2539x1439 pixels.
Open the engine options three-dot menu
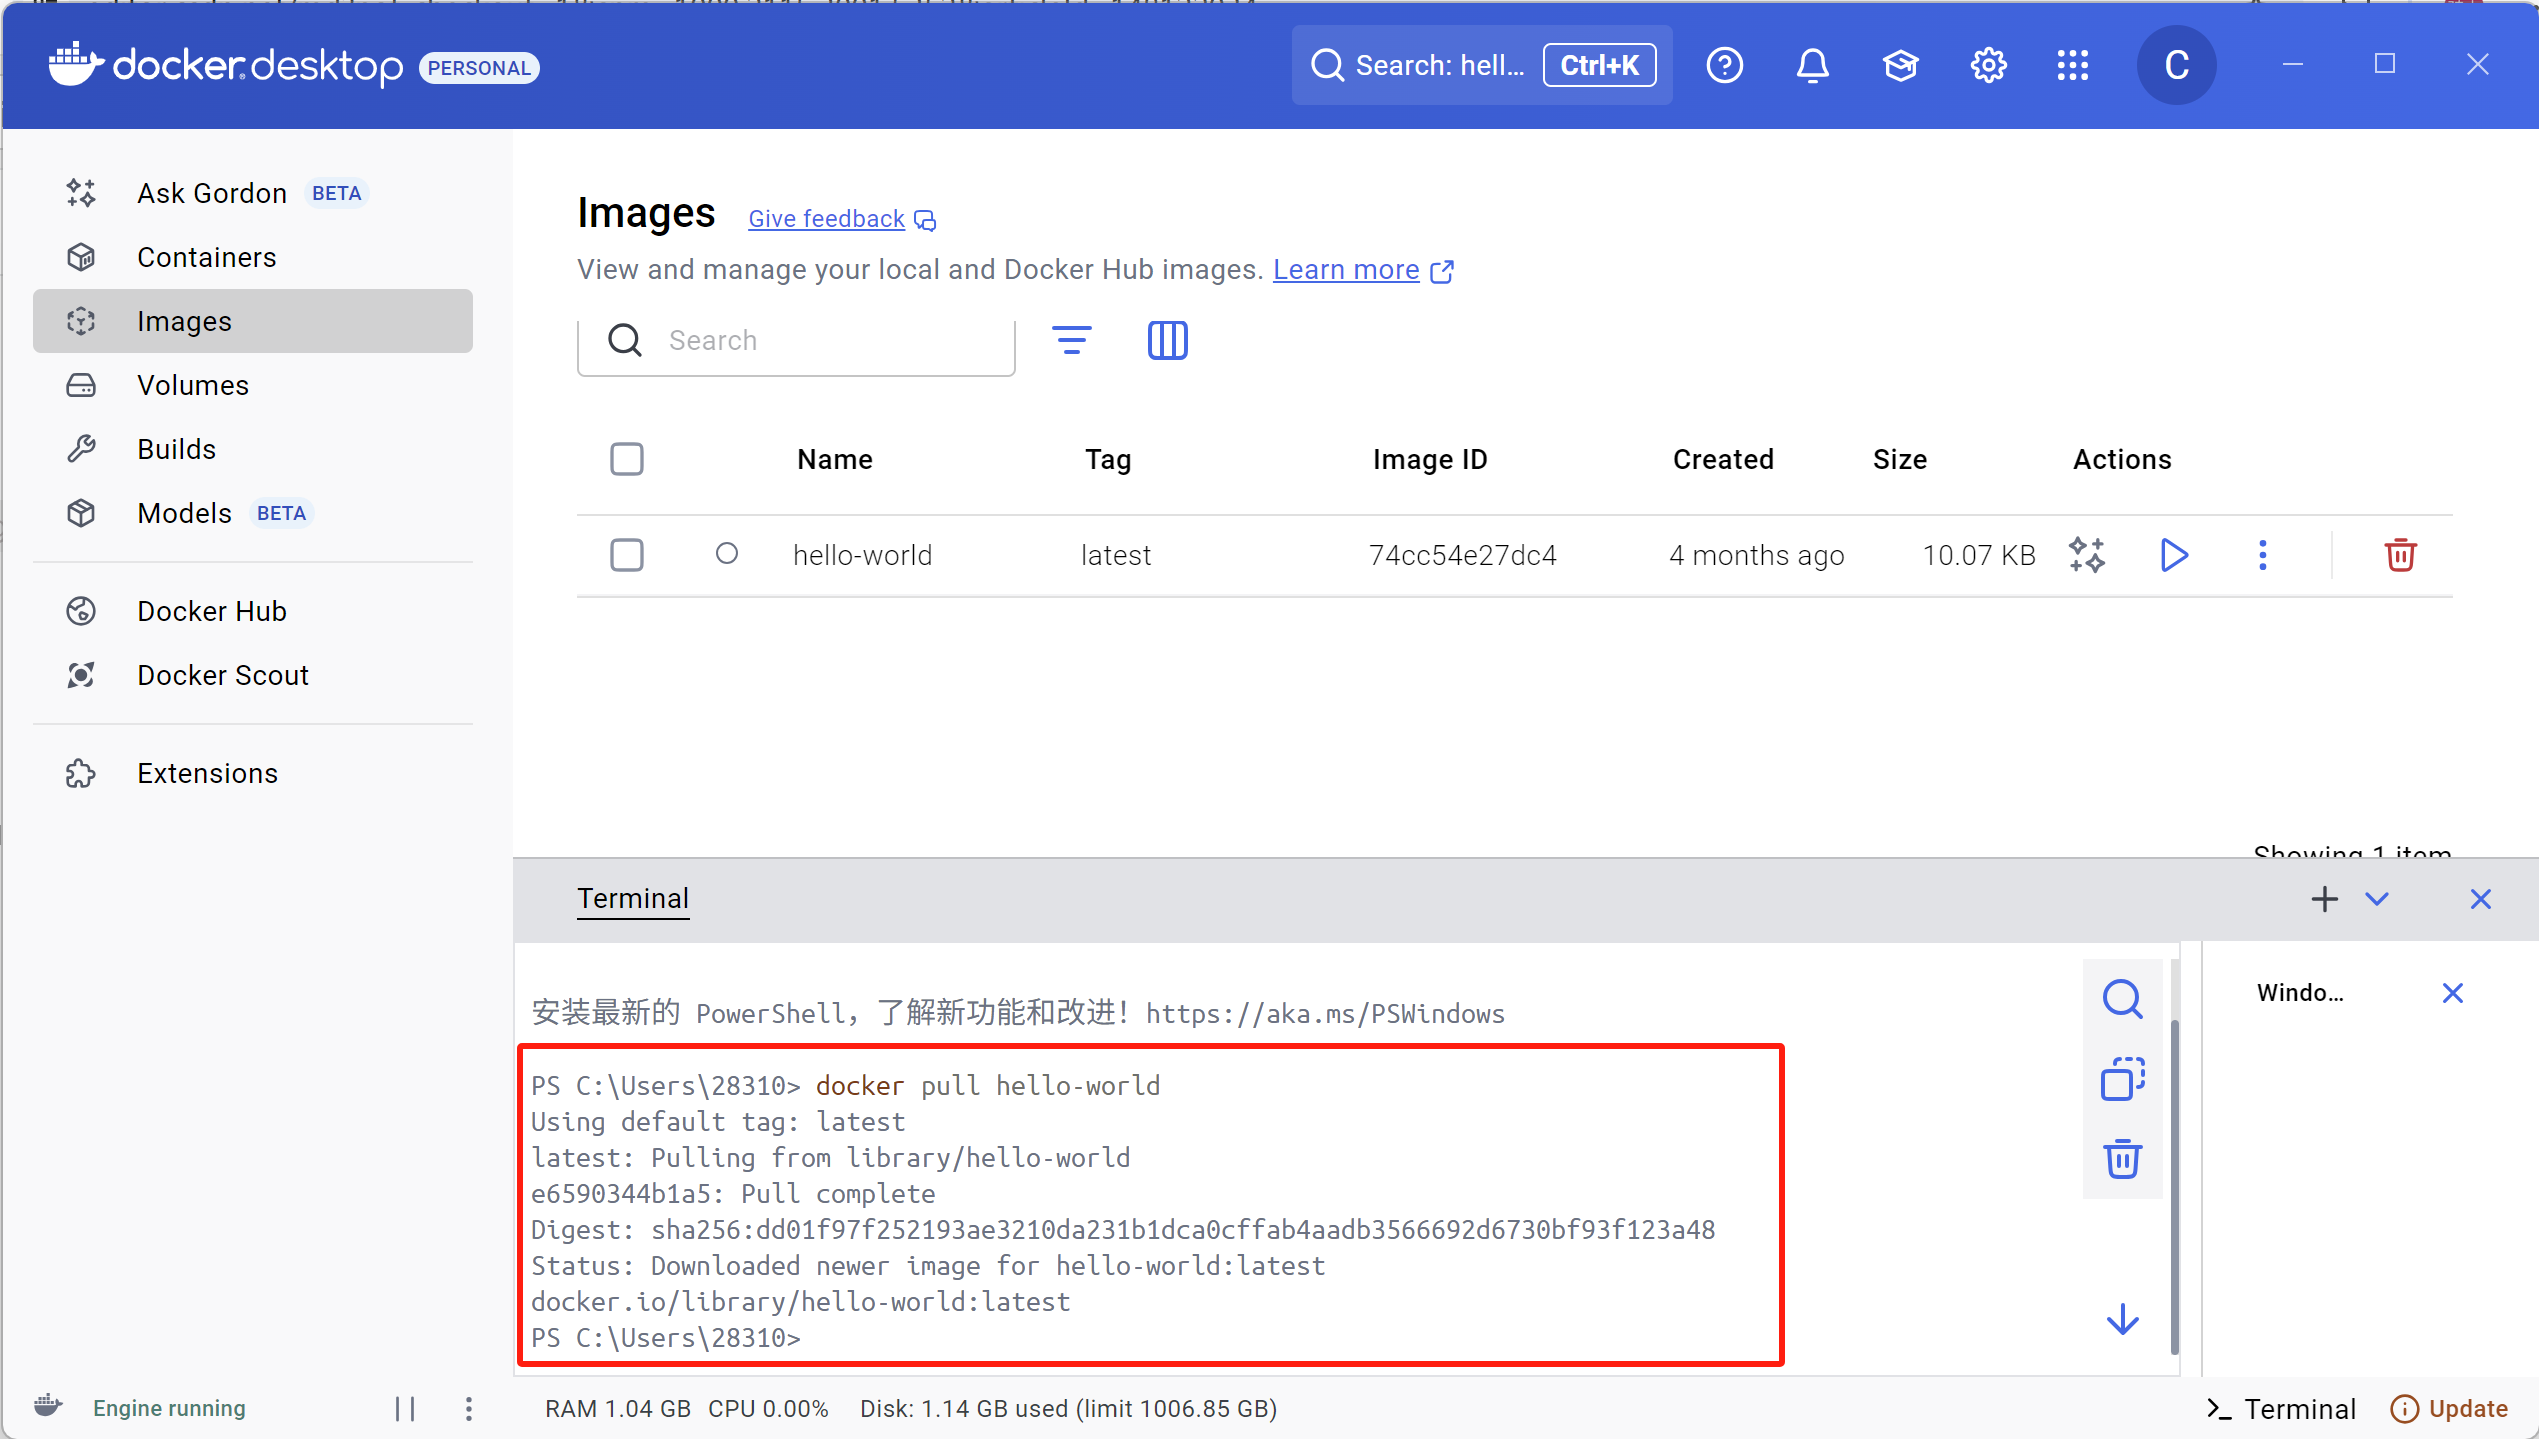click(469, 1408)
